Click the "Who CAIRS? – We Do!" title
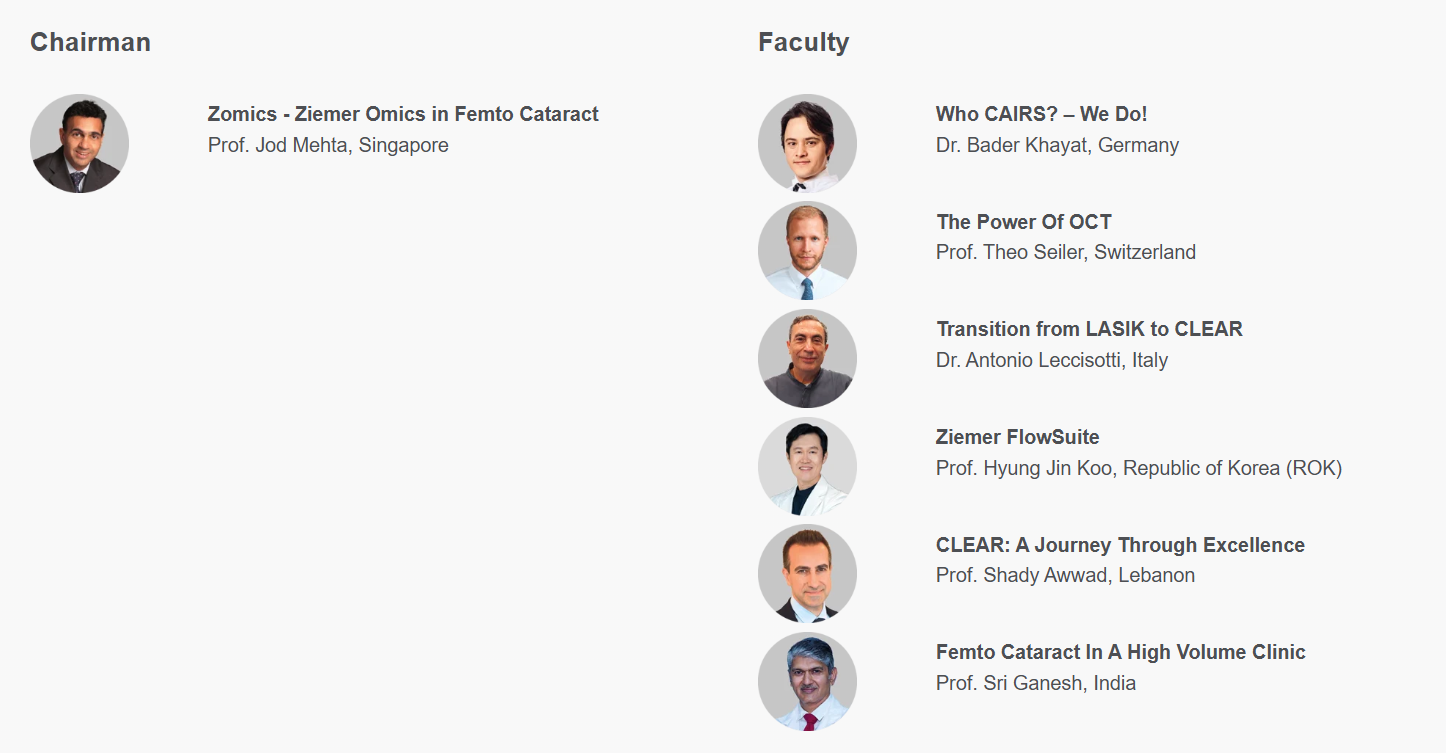1446x753 pixels. coord(1041,114)
